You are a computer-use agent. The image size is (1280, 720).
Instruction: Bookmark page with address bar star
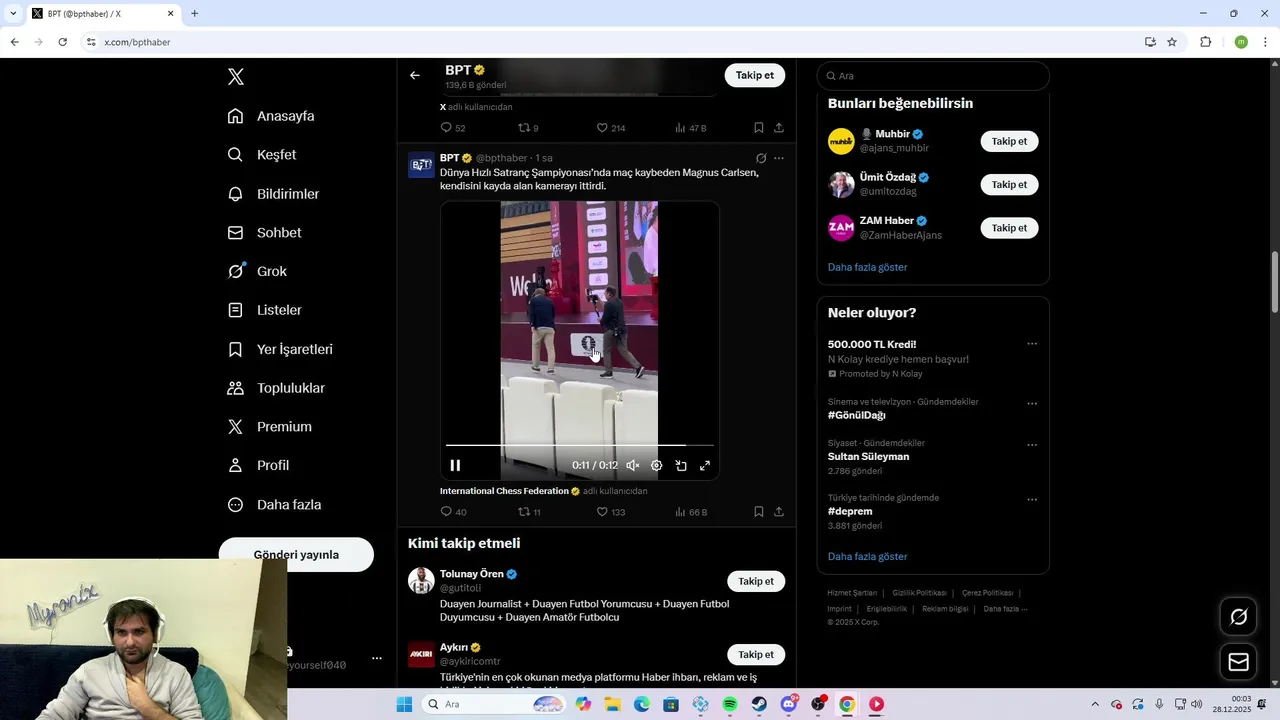(x=1172, y=42)
